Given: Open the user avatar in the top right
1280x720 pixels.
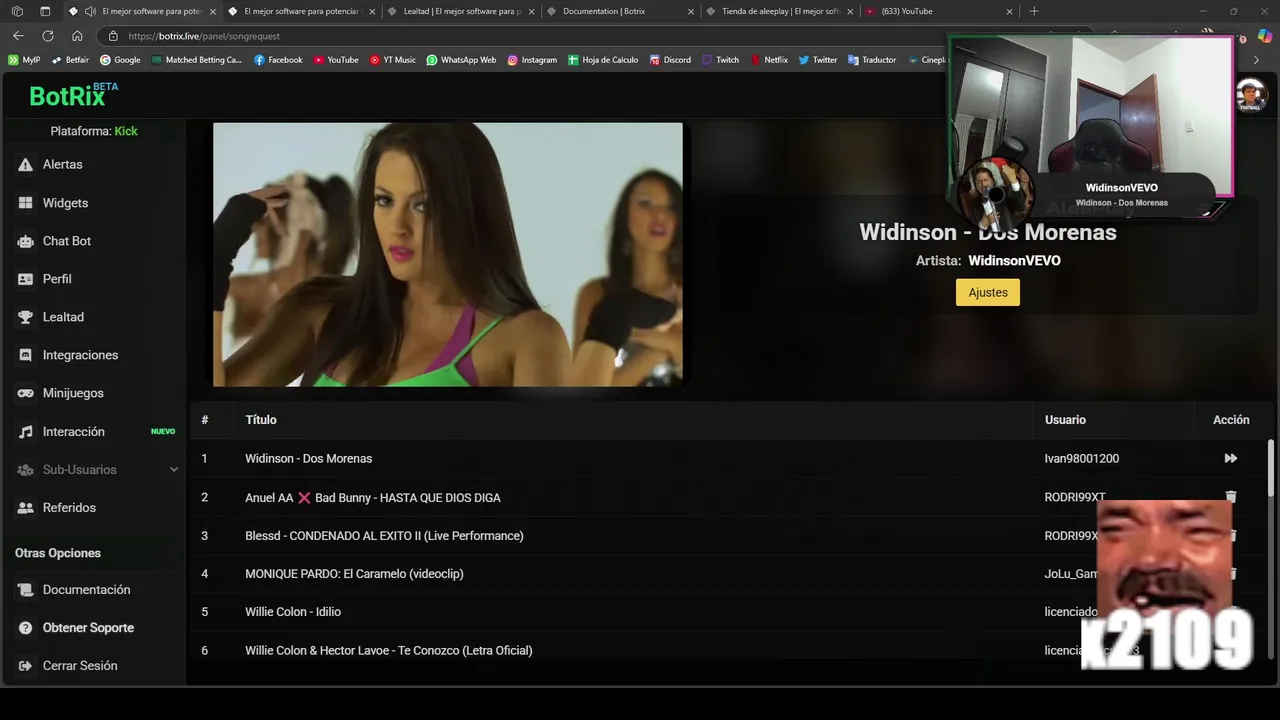Looking at the screenshot, I should tap(1251, 96).
